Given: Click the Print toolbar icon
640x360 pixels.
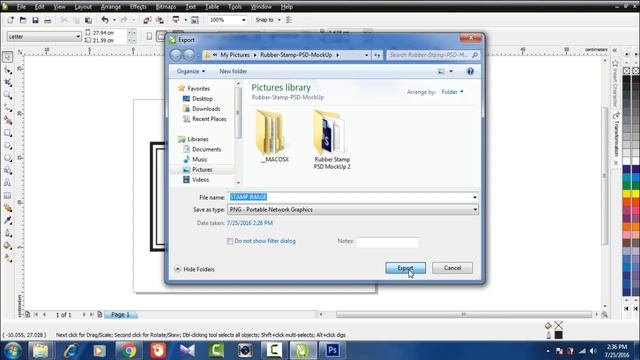Looking at the screenshot, I should coord(47,20).
